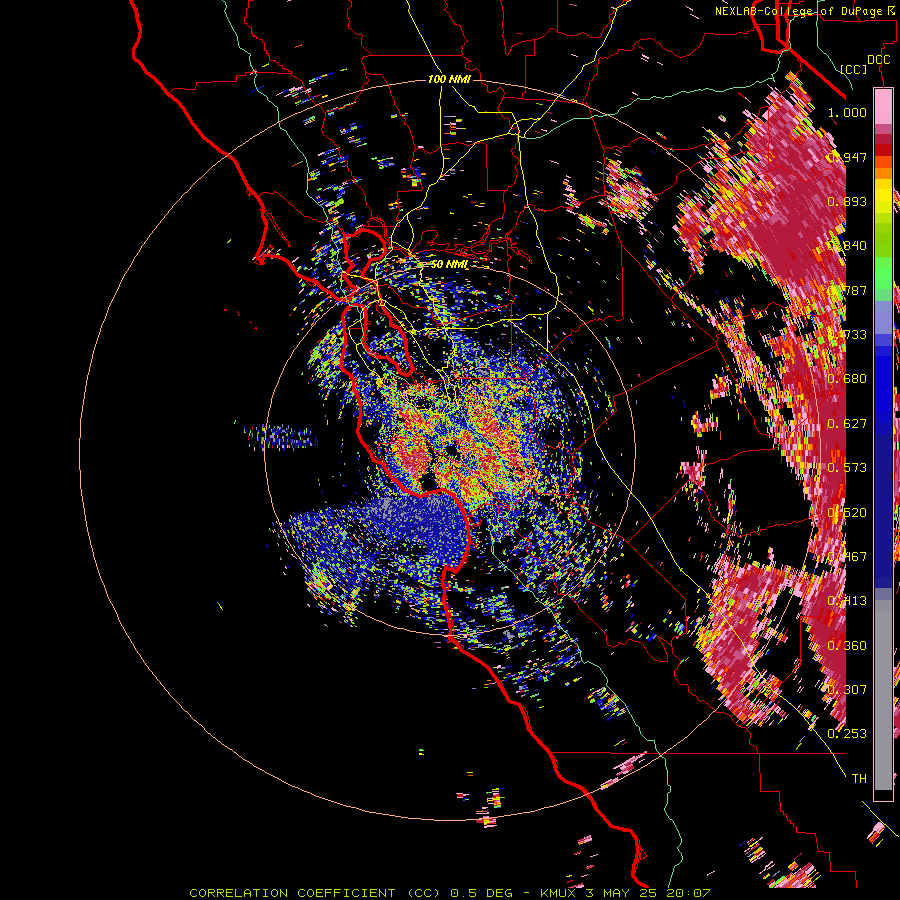Image resolution: width=900 pixels, height=900 pixels.
Task: Click the 0.893 legend value
Action: pos(847,201)
